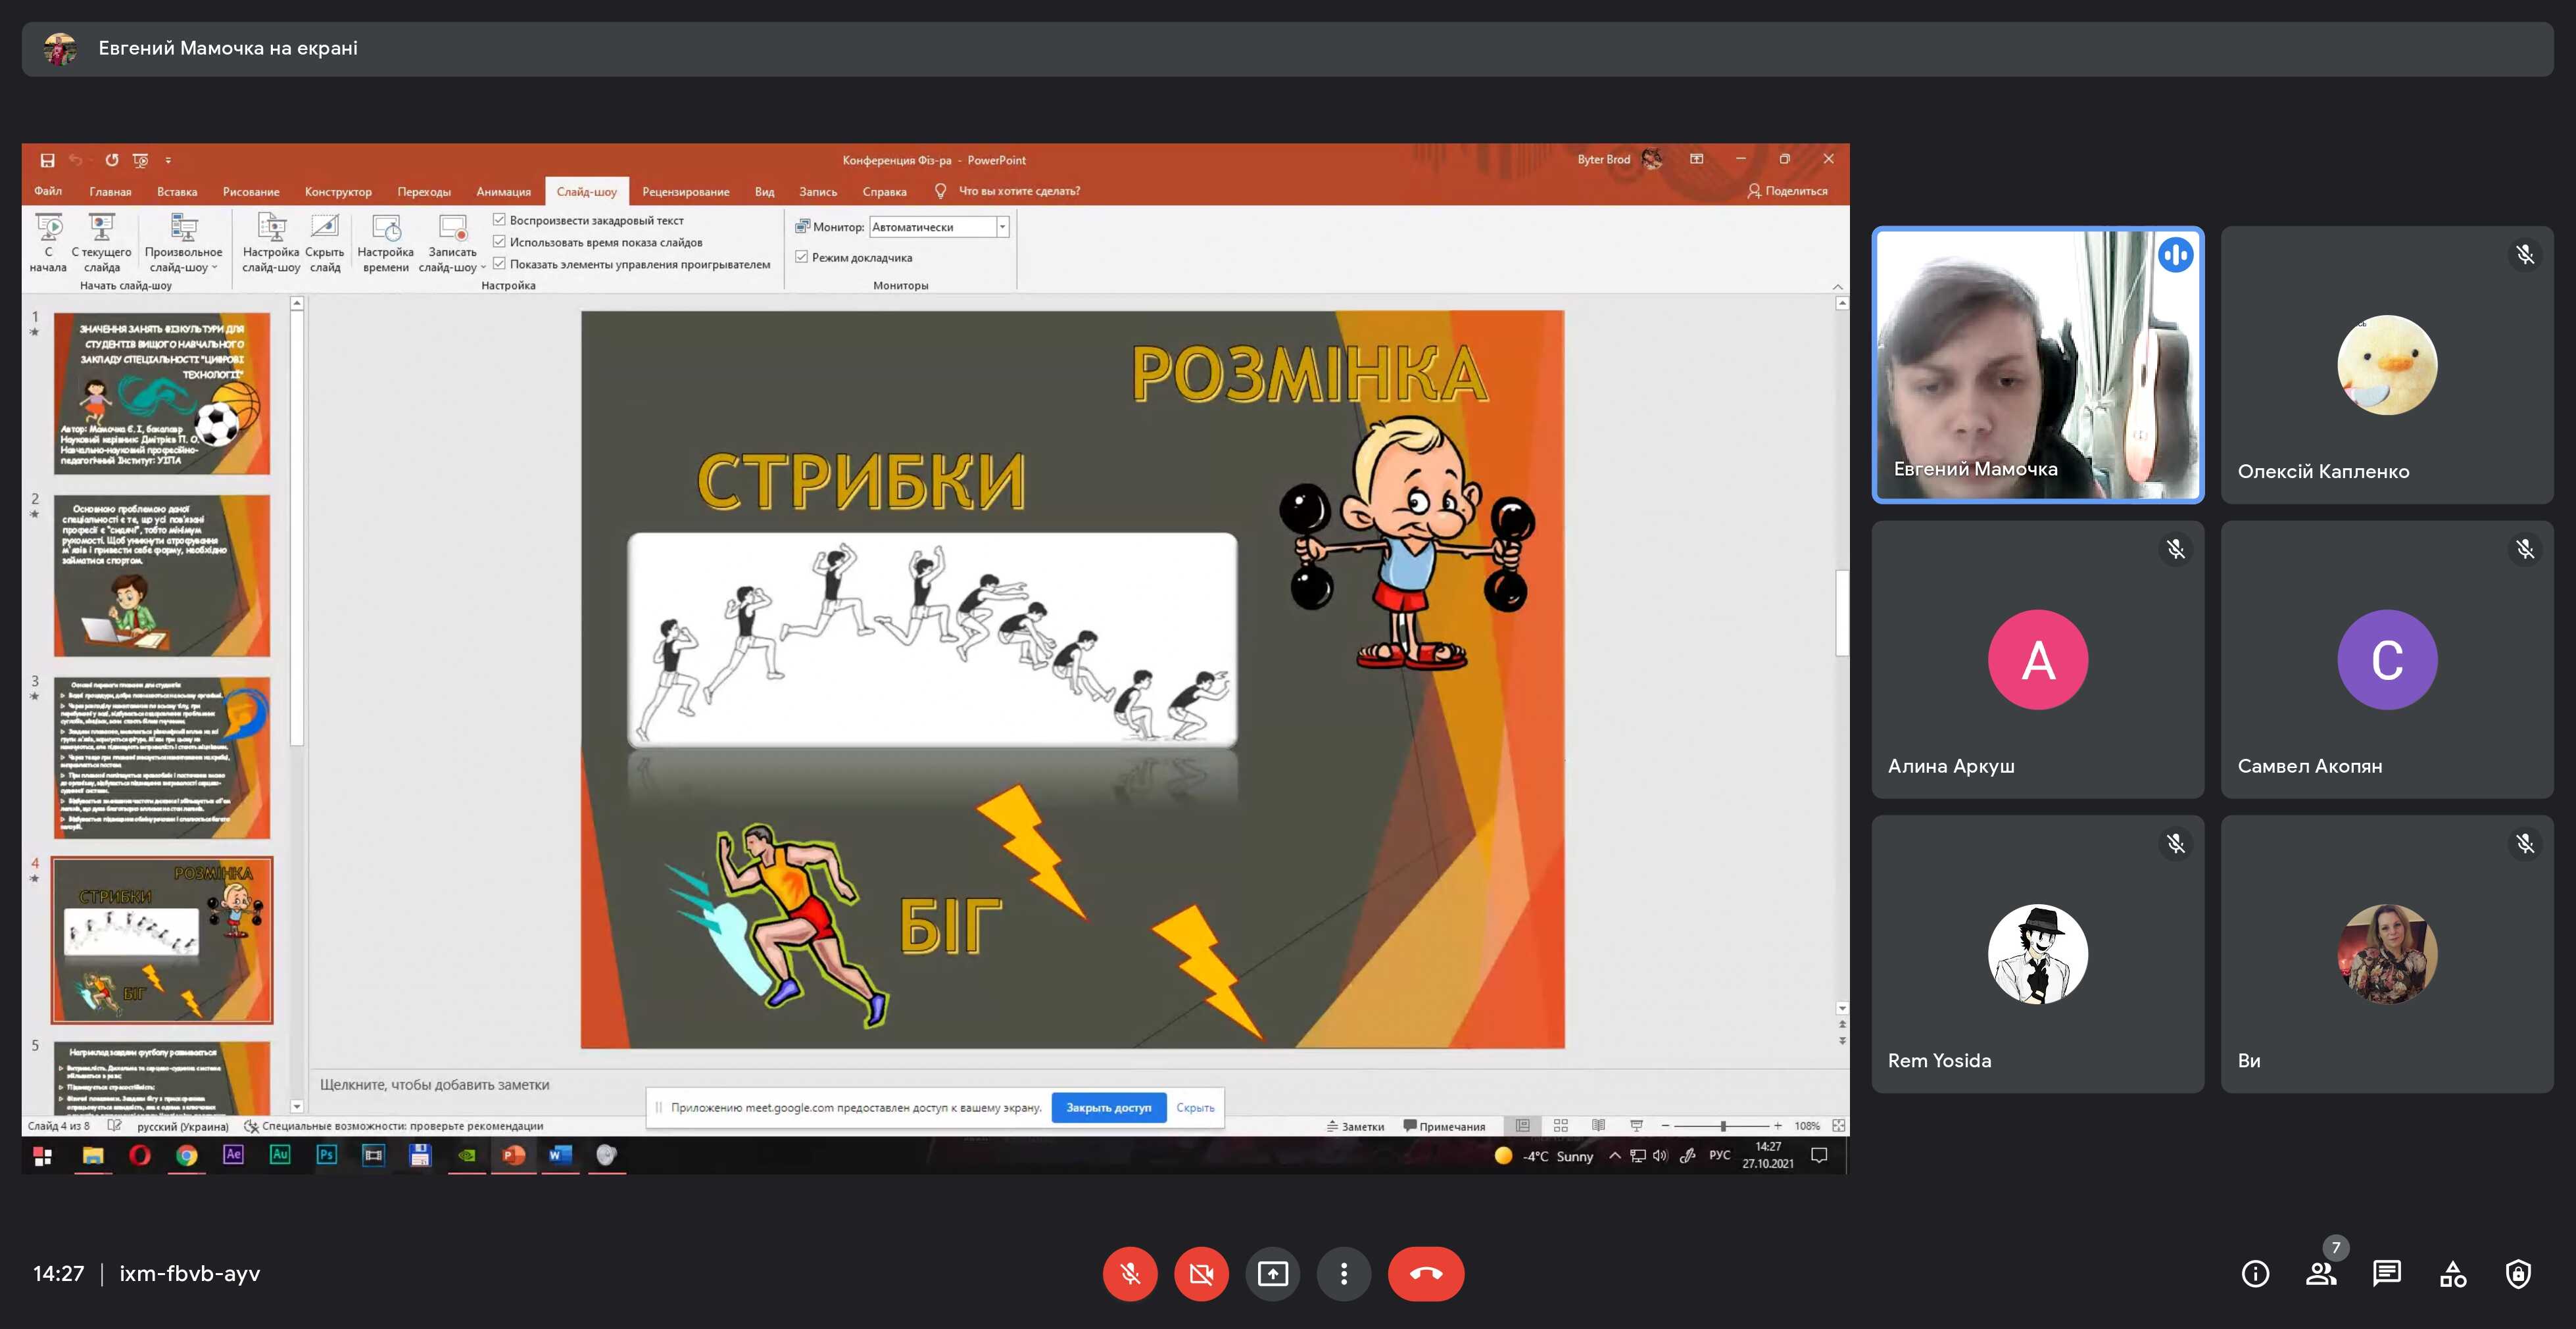Switch to Reading view icon

(x=1598, y=1126)
